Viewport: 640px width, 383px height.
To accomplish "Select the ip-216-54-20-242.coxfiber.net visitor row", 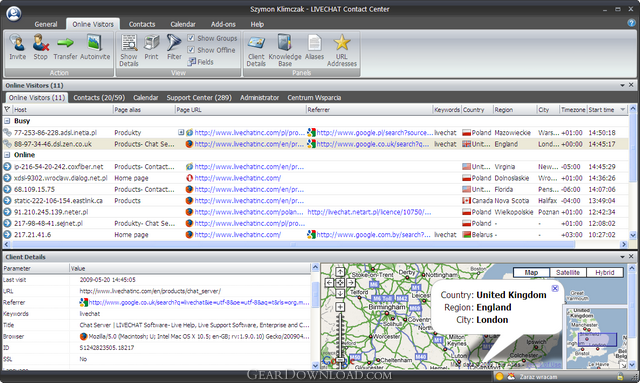I will 315,167.
